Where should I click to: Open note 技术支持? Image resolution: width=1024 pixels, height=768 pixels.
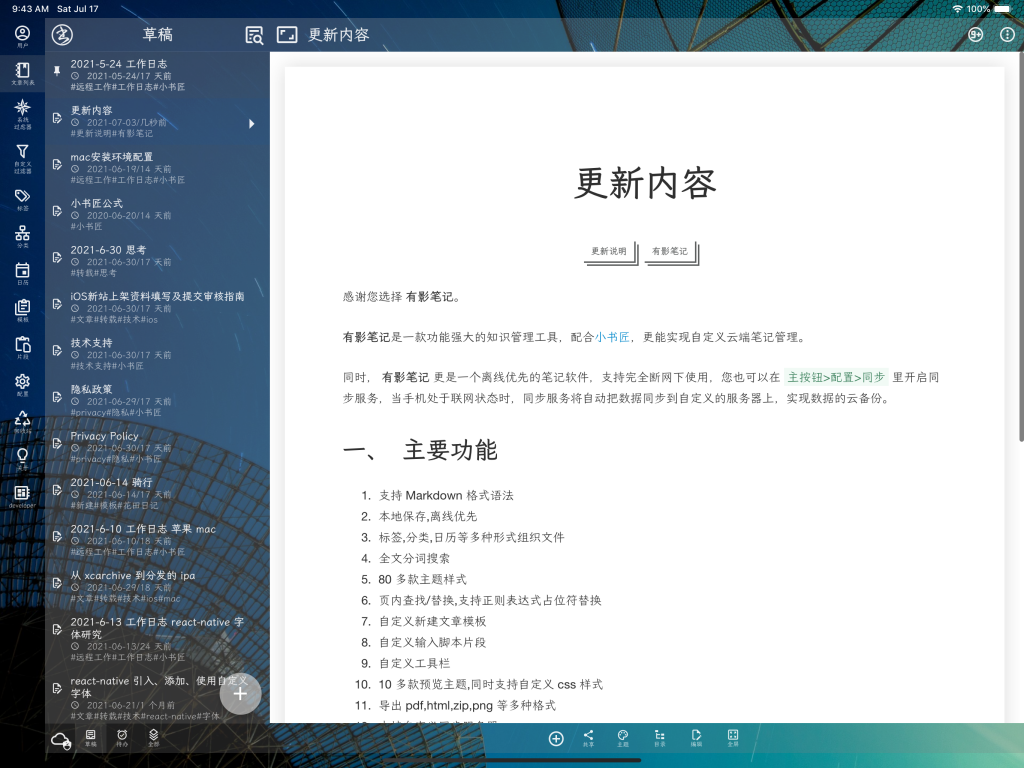[157, 353]
